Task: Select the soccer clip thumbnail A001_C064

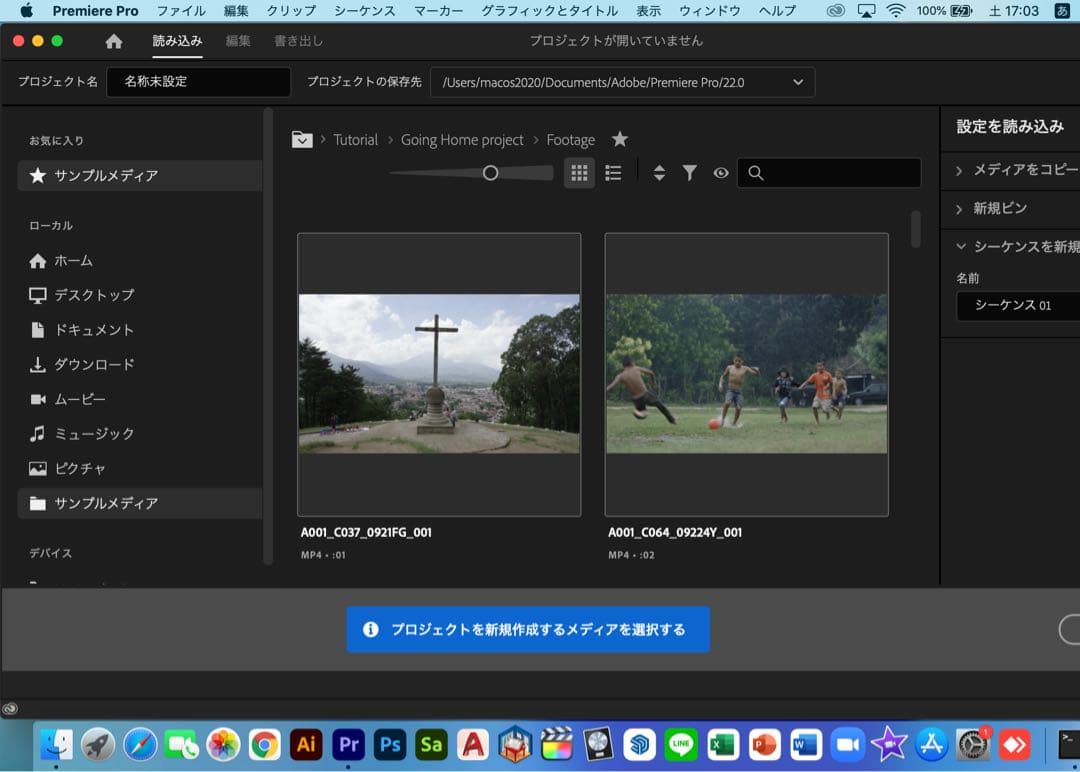Action: pos(746,374)
